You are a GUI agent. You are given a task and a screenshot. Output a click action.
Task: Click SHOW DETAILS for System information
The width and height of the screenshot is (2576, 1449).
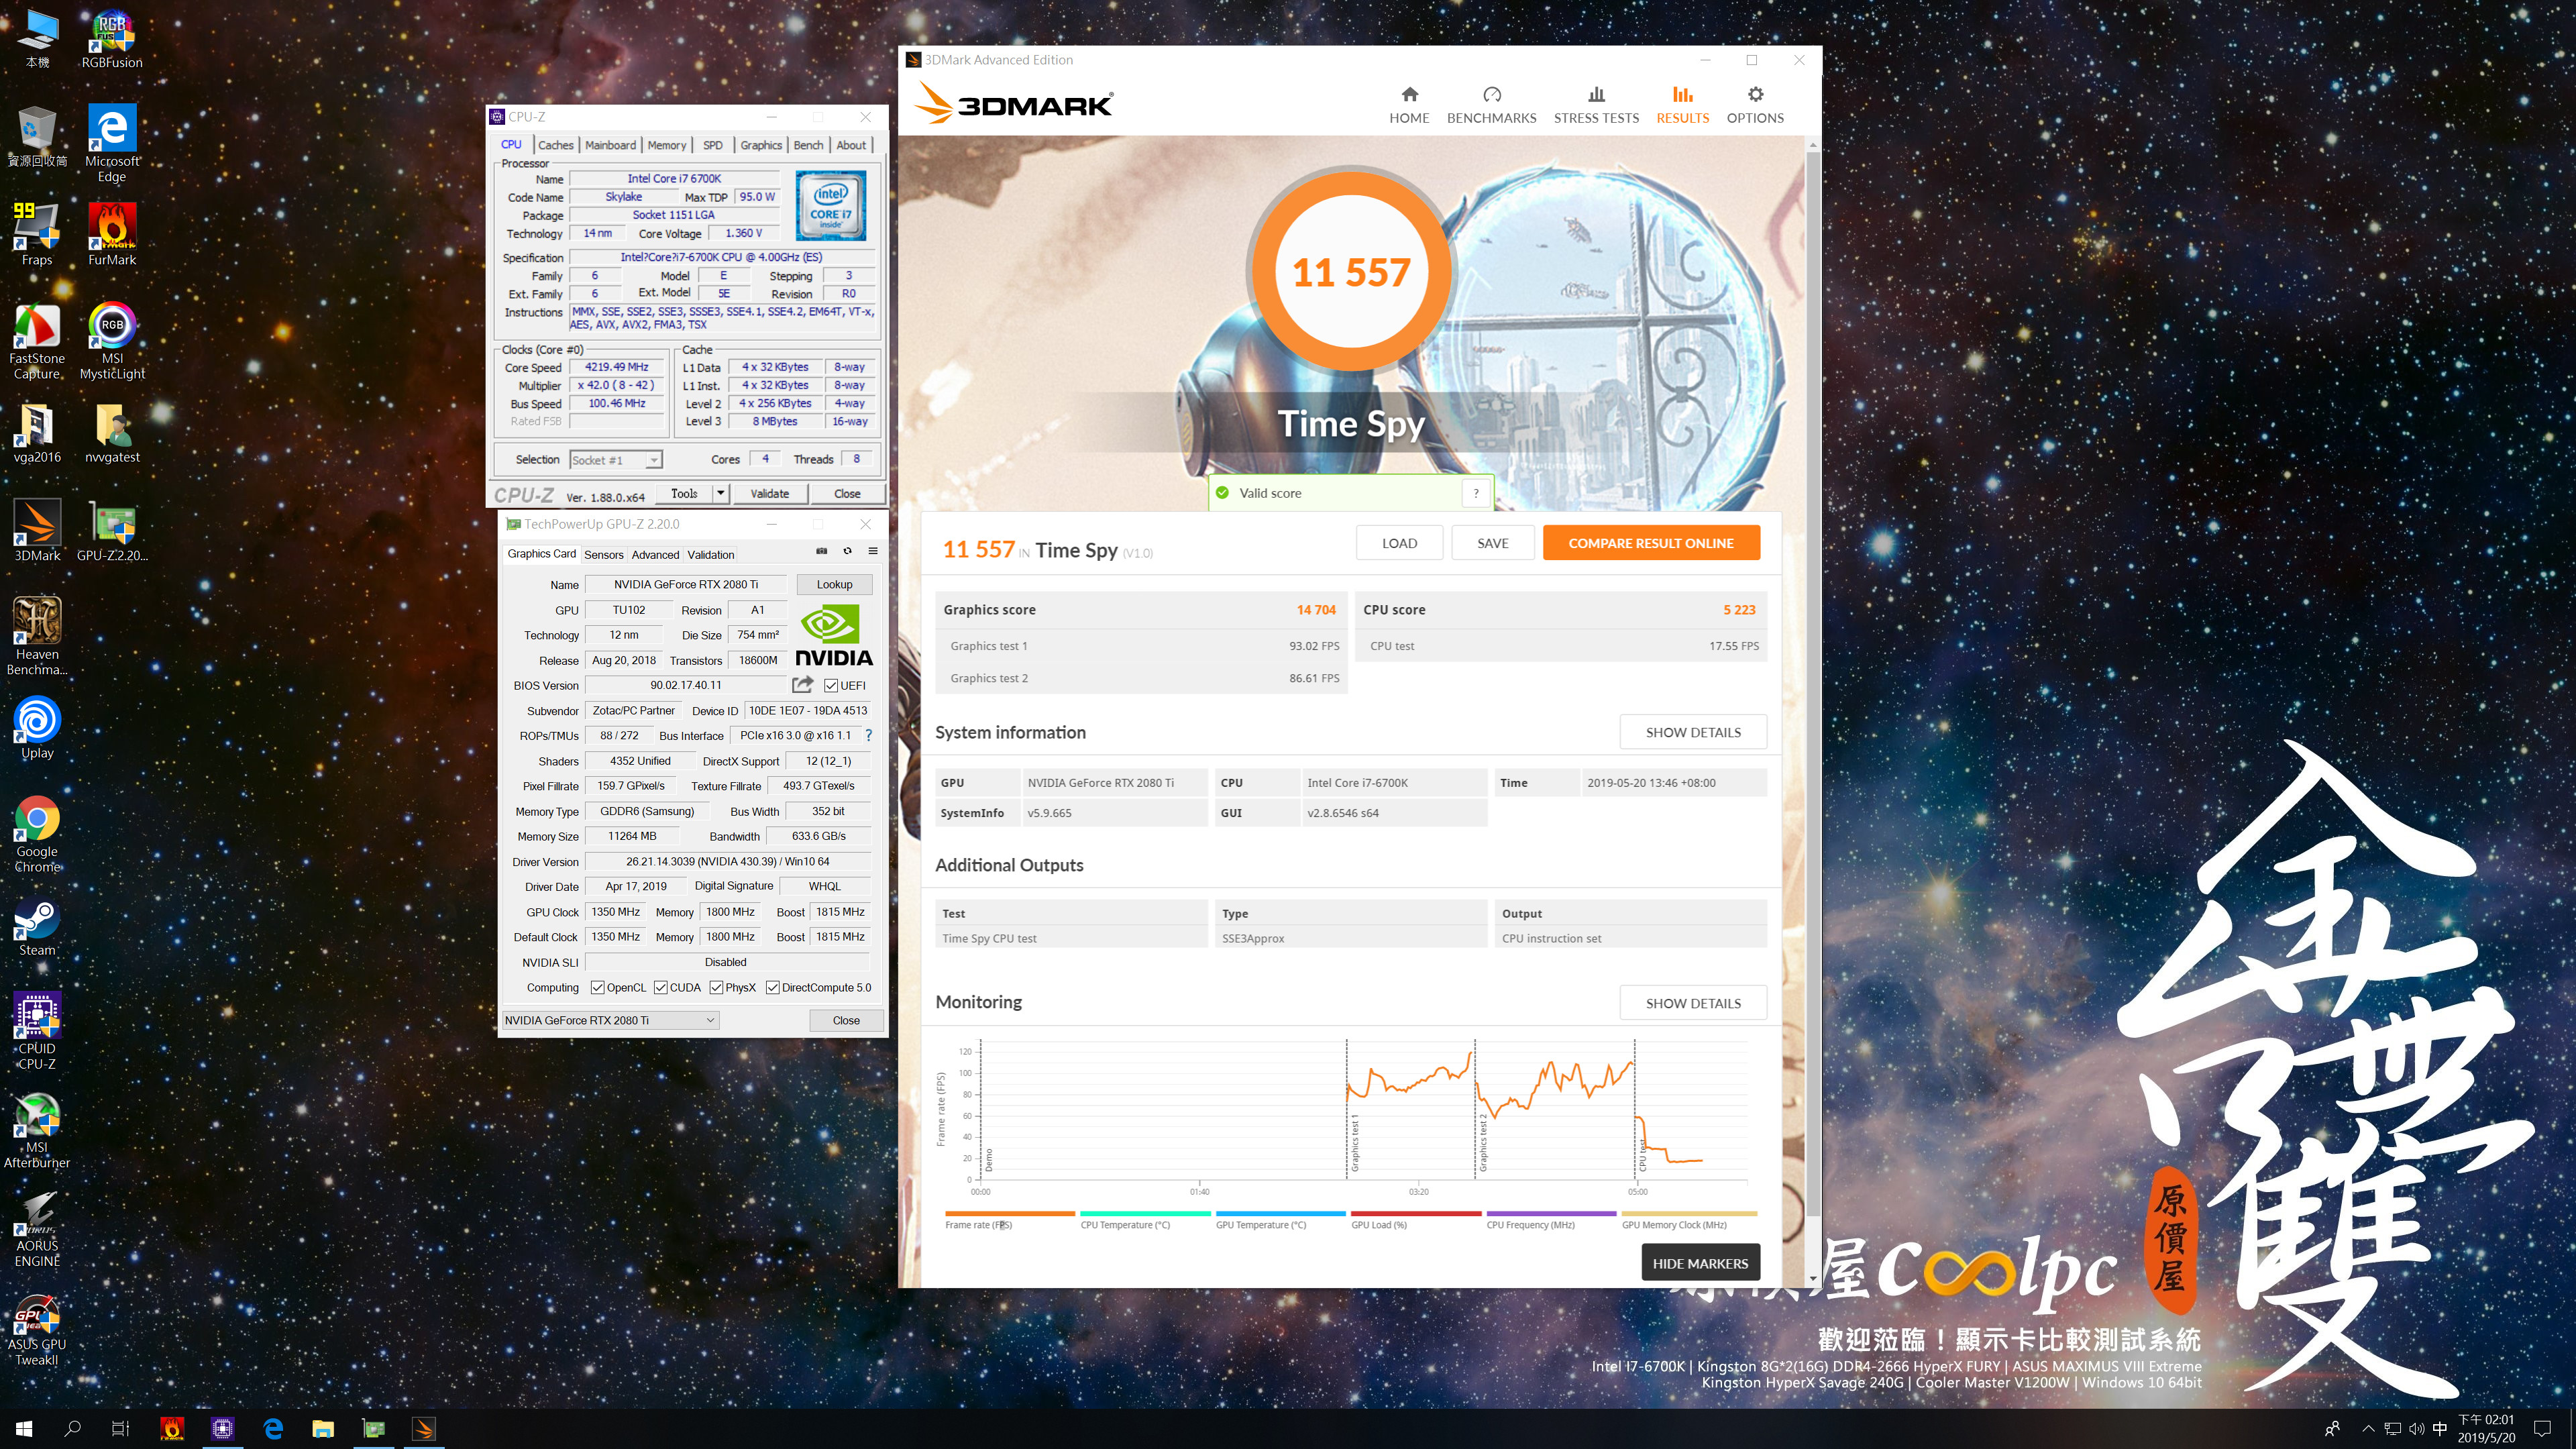point(1693,732)
